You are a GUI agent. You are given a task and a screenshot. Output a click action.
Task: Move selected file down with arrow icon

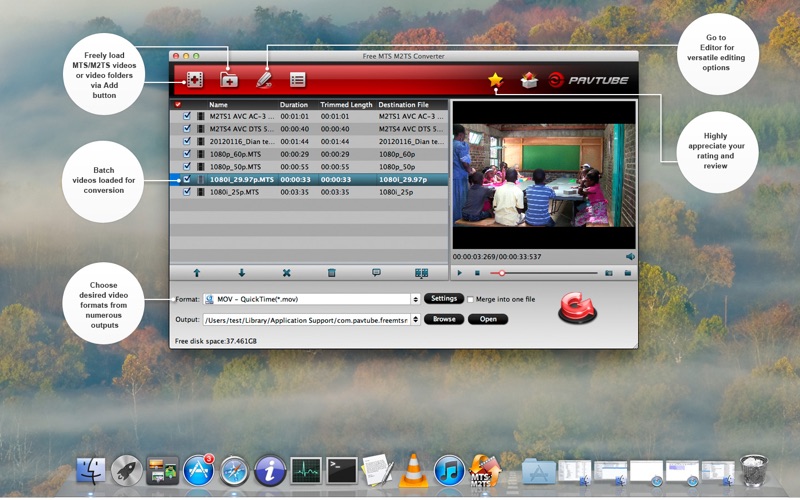coord(242,273)
